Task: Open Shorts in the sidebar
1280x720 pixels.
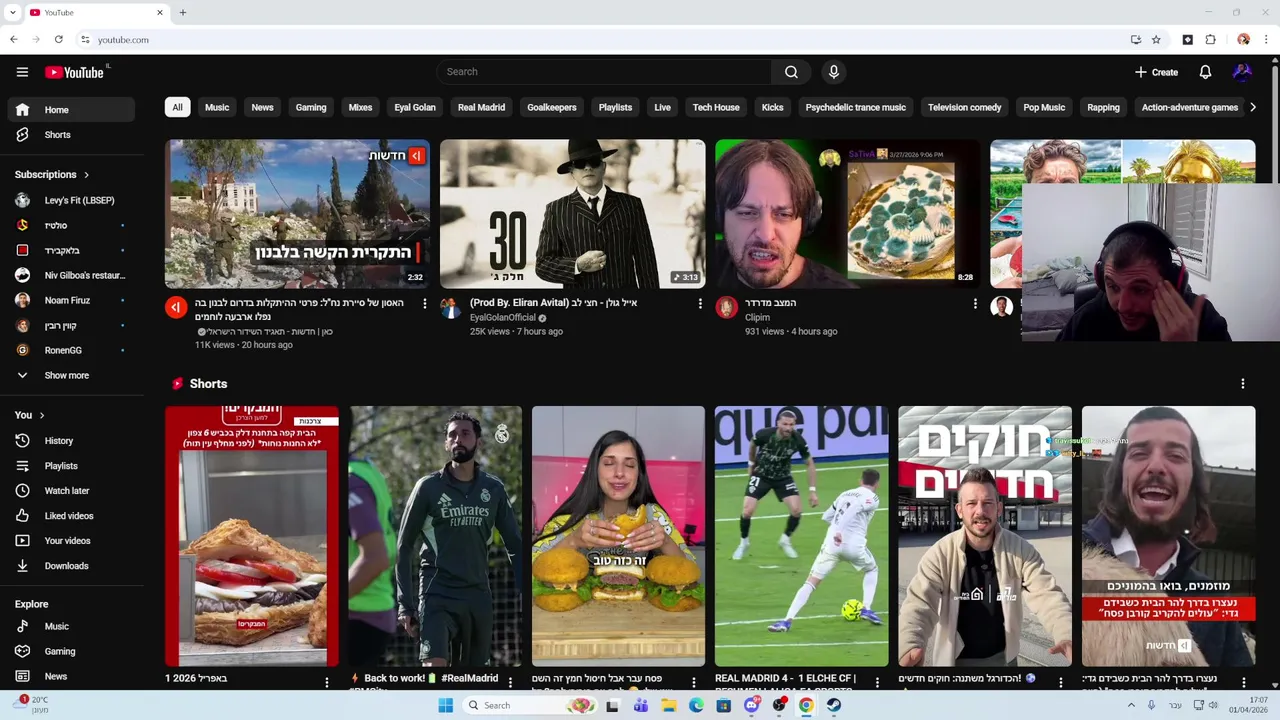Action: coord(71,135)
